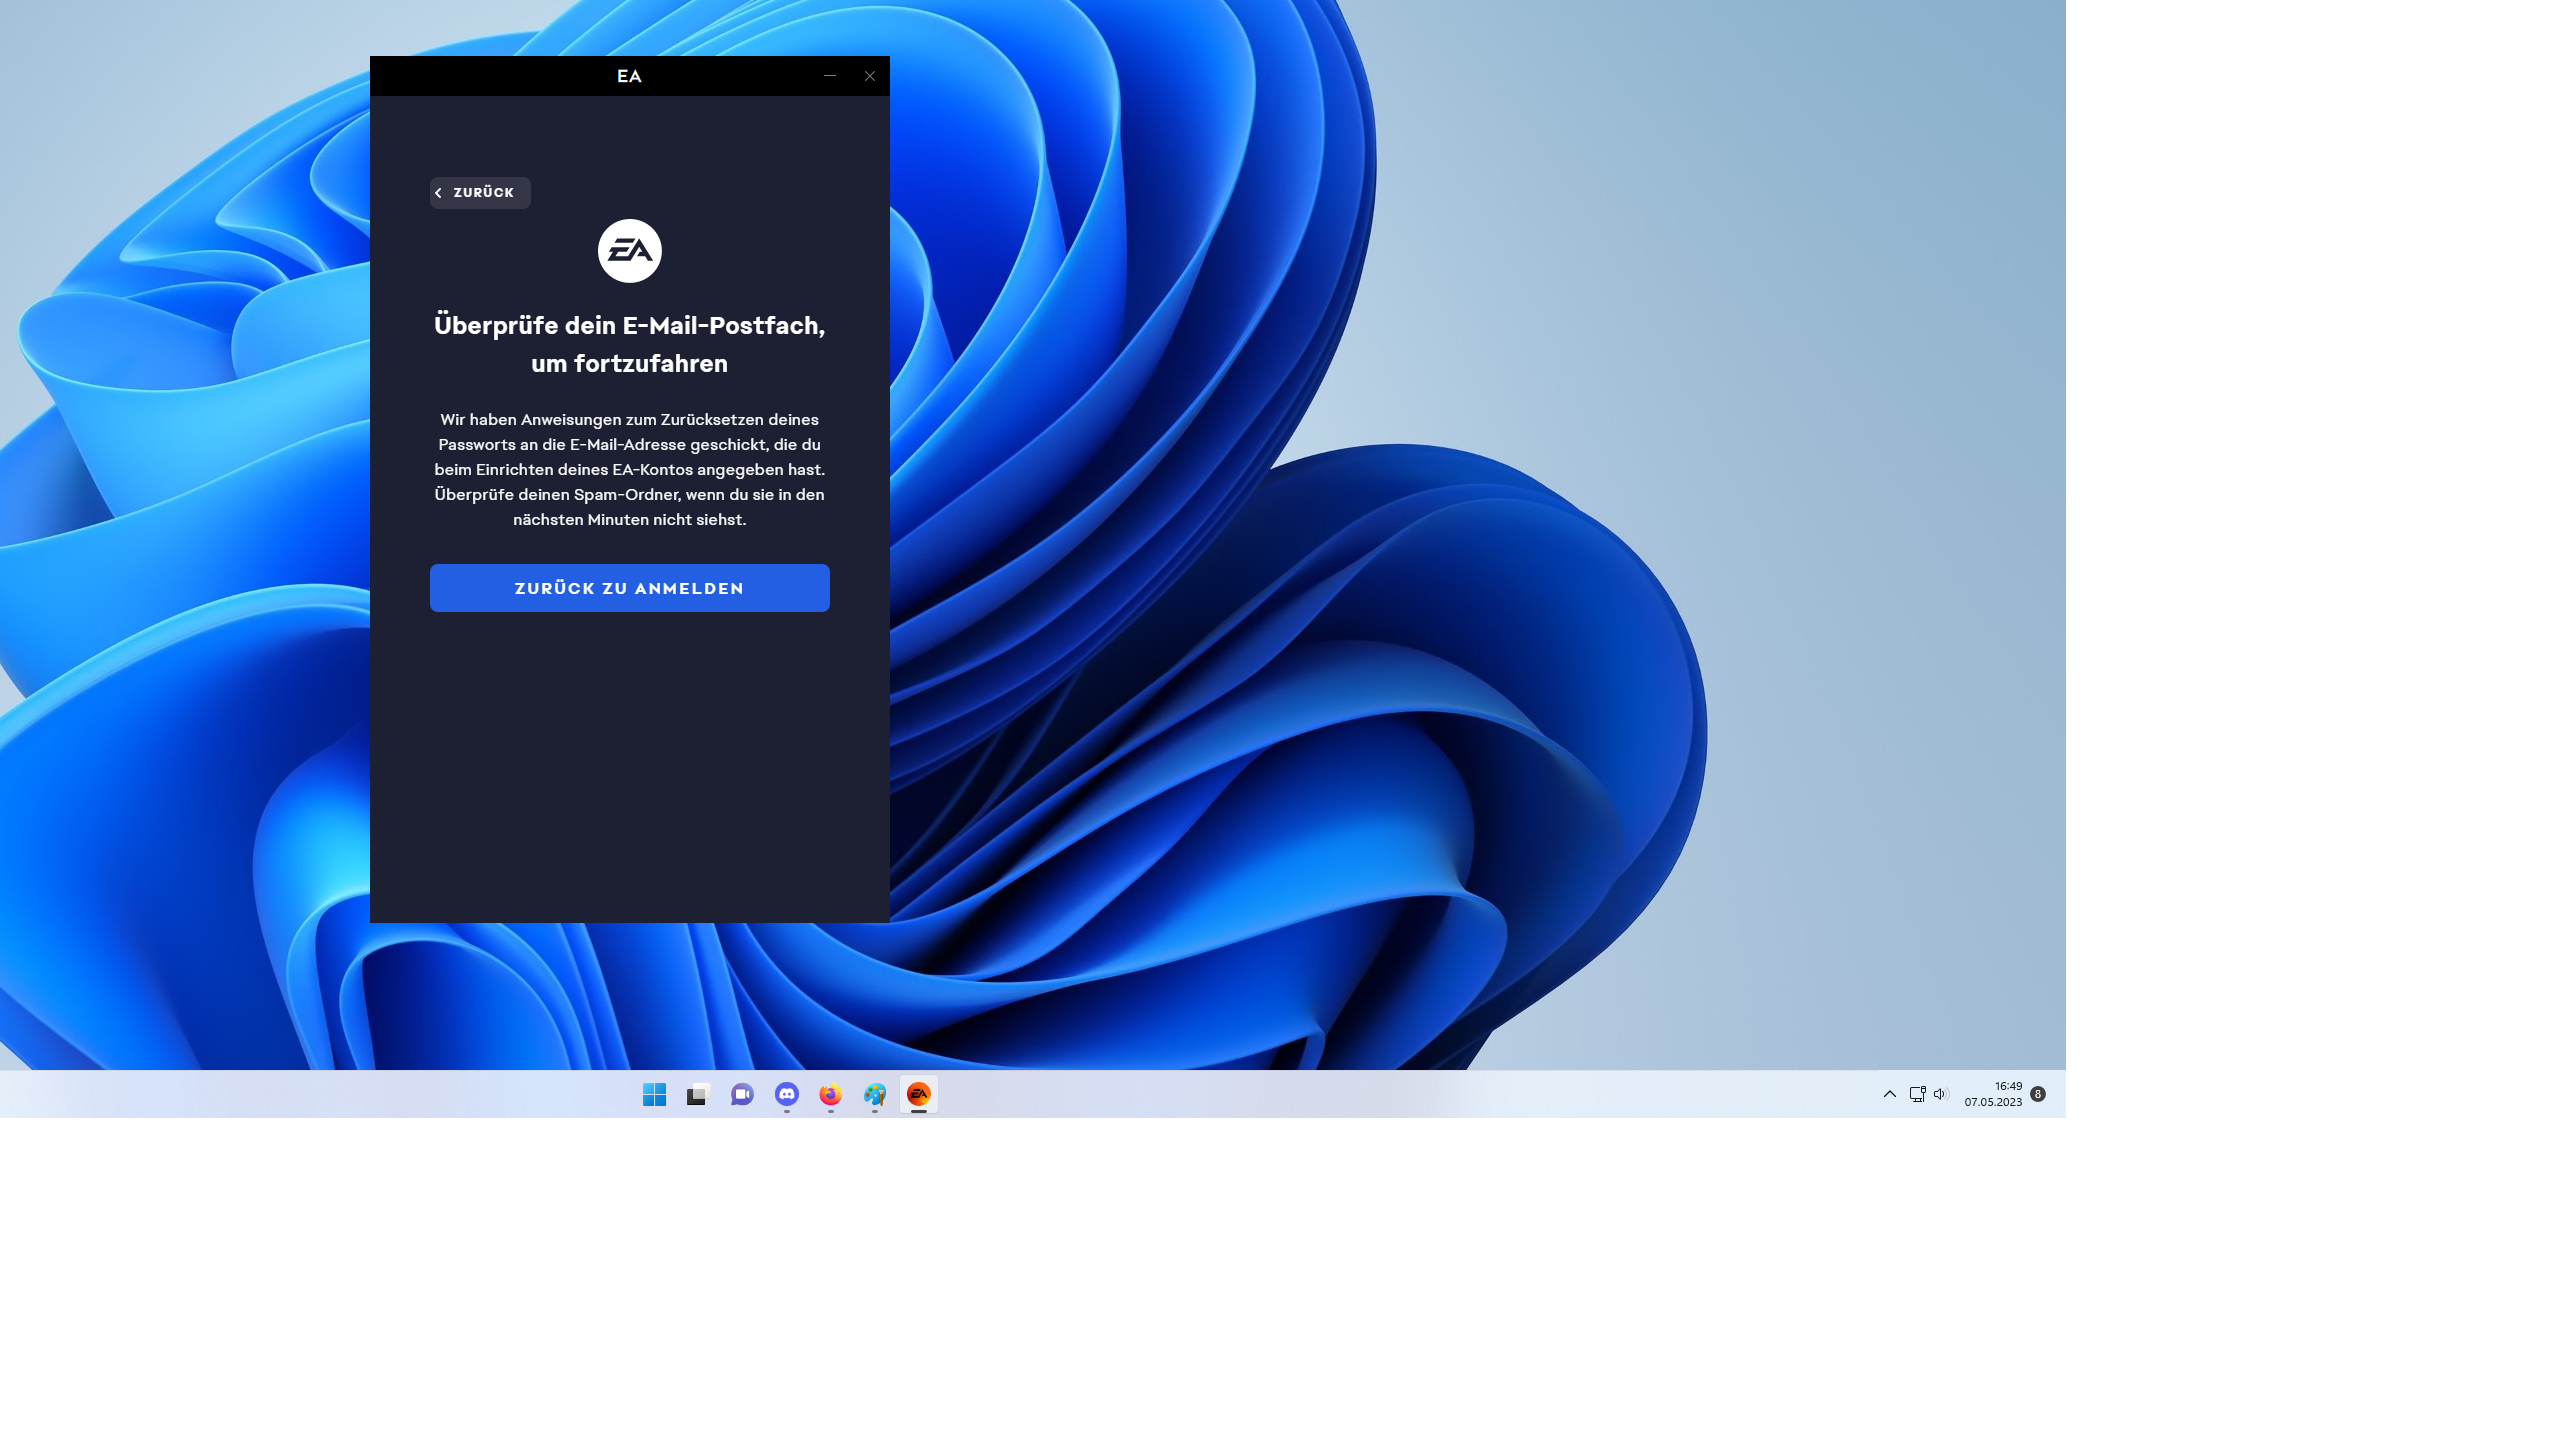Click the password reset instruction paragraph

click(x=629, y=469)
